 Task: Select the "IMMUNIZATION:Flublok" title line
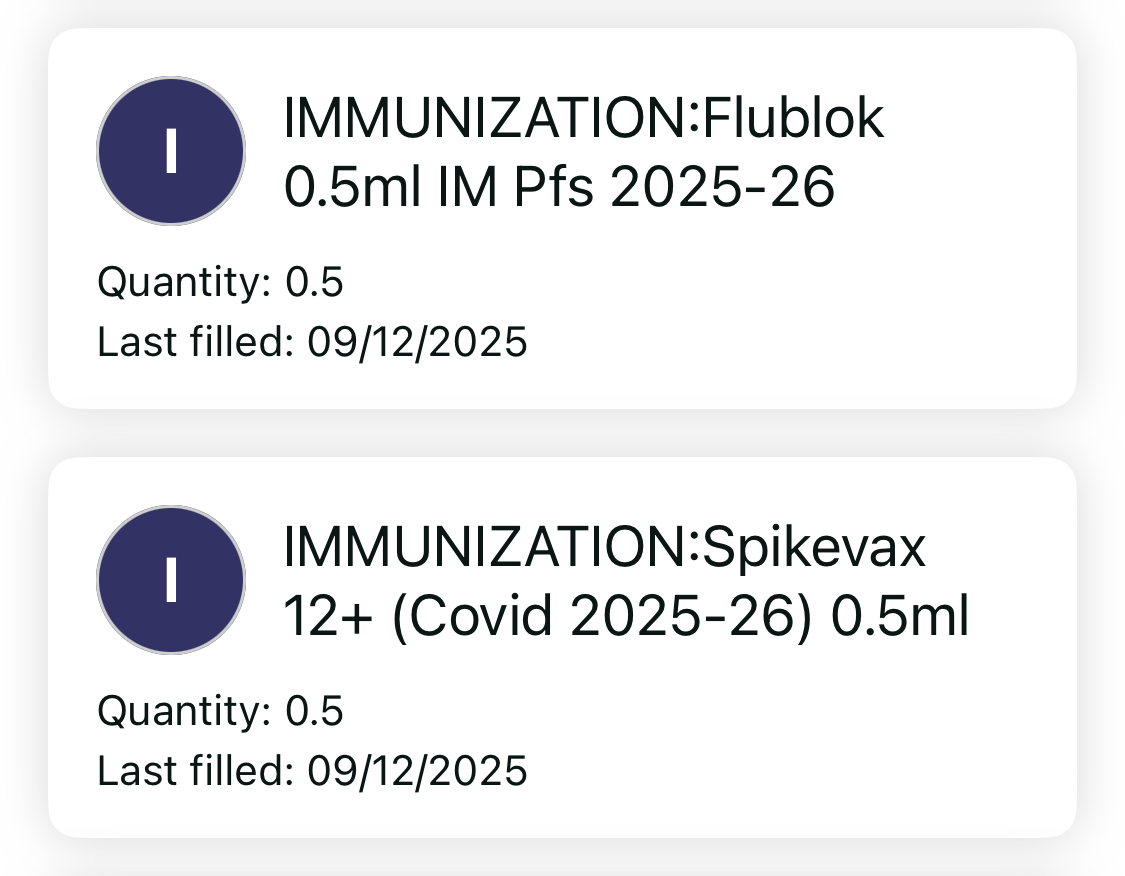[584, 120]
